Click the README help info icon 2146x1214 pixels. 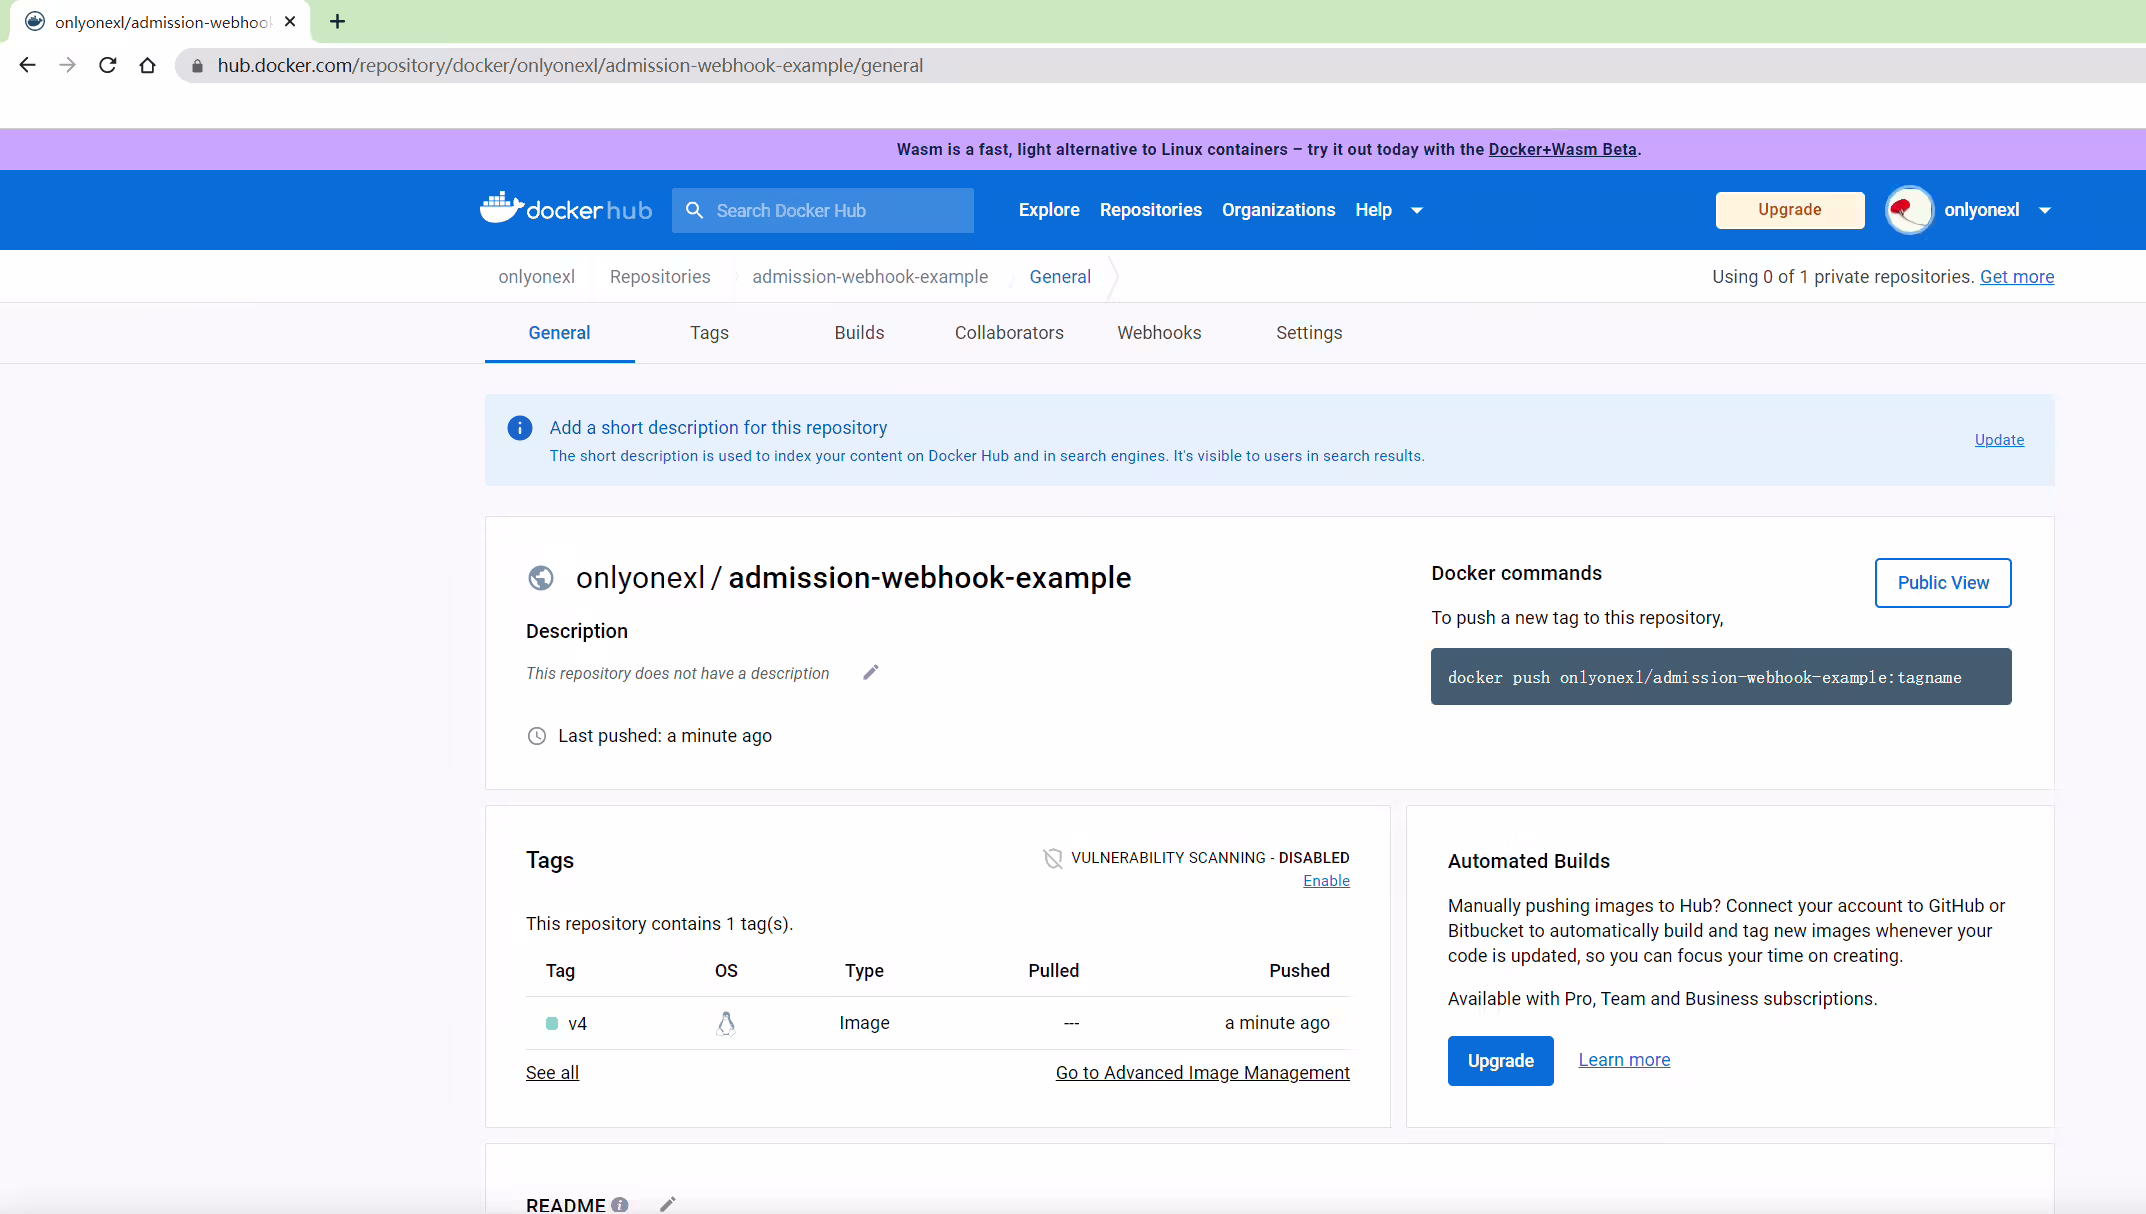[x=620, y=1205]
